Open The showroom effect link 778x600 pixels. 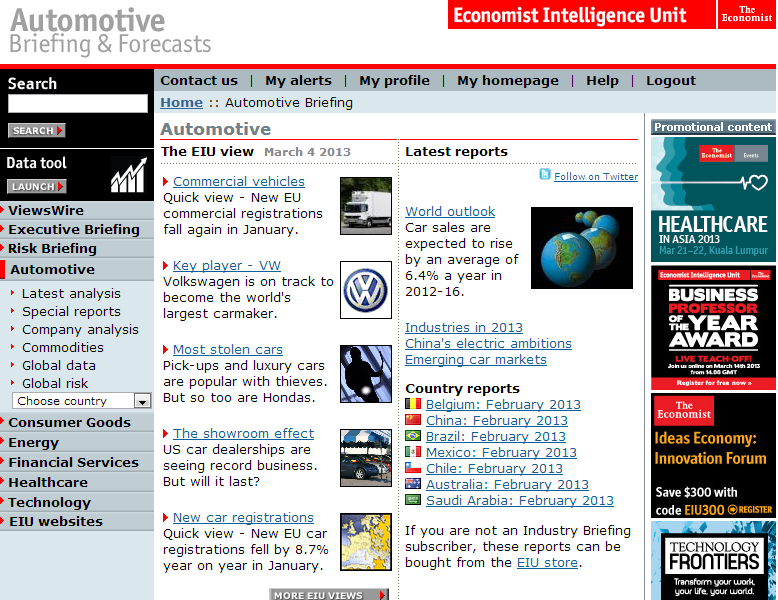pyautogui.click(x=244, y=433)
